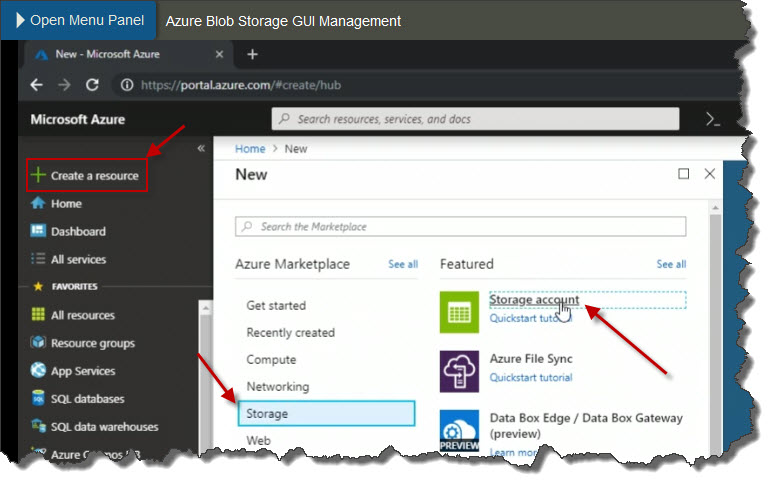Open App Services in the sidebar
This screenshot has height=489, width=777.
click(x=83, y=371)
